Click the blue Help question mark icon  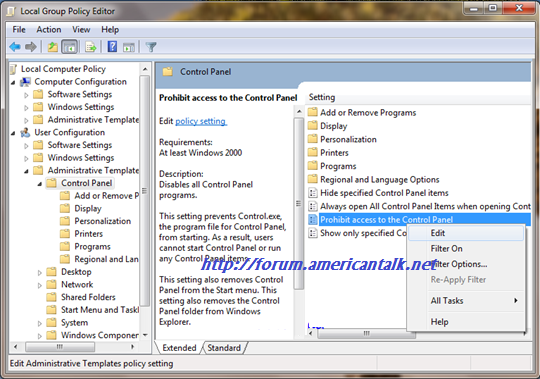click(112, 46)
